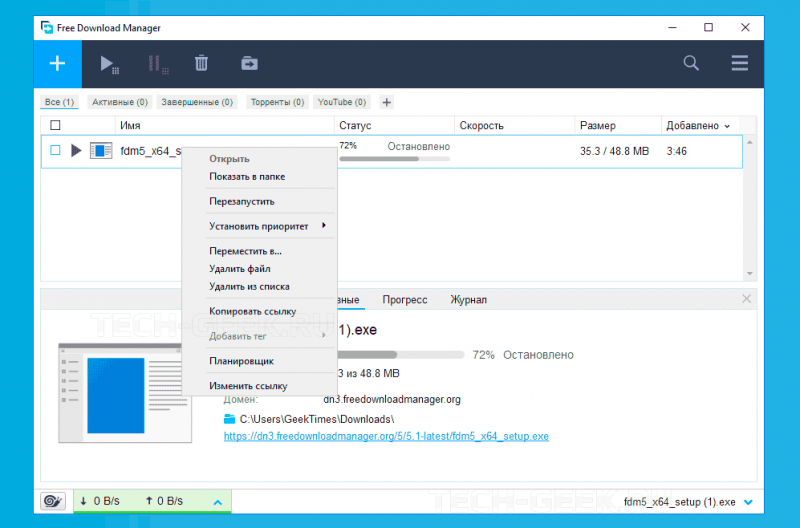Switch to the Активные (0) filter tab
The width and height of the screenshot is (800, 528).
pyautogui.click(x=120, y=102)
